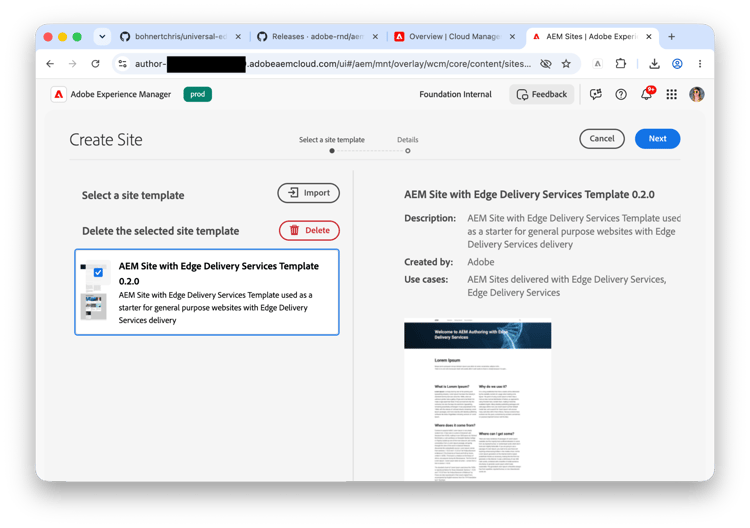Click the Create Site heading
750x528 pixels.
[x=106, y=140]
